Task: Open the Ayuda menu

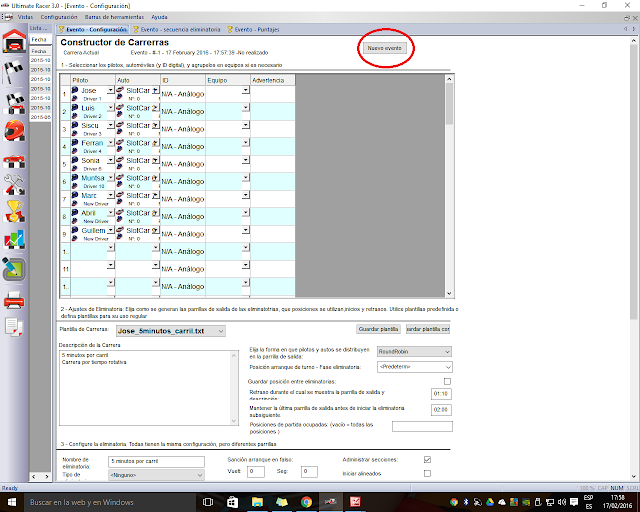Action: [x=159, y=17]
